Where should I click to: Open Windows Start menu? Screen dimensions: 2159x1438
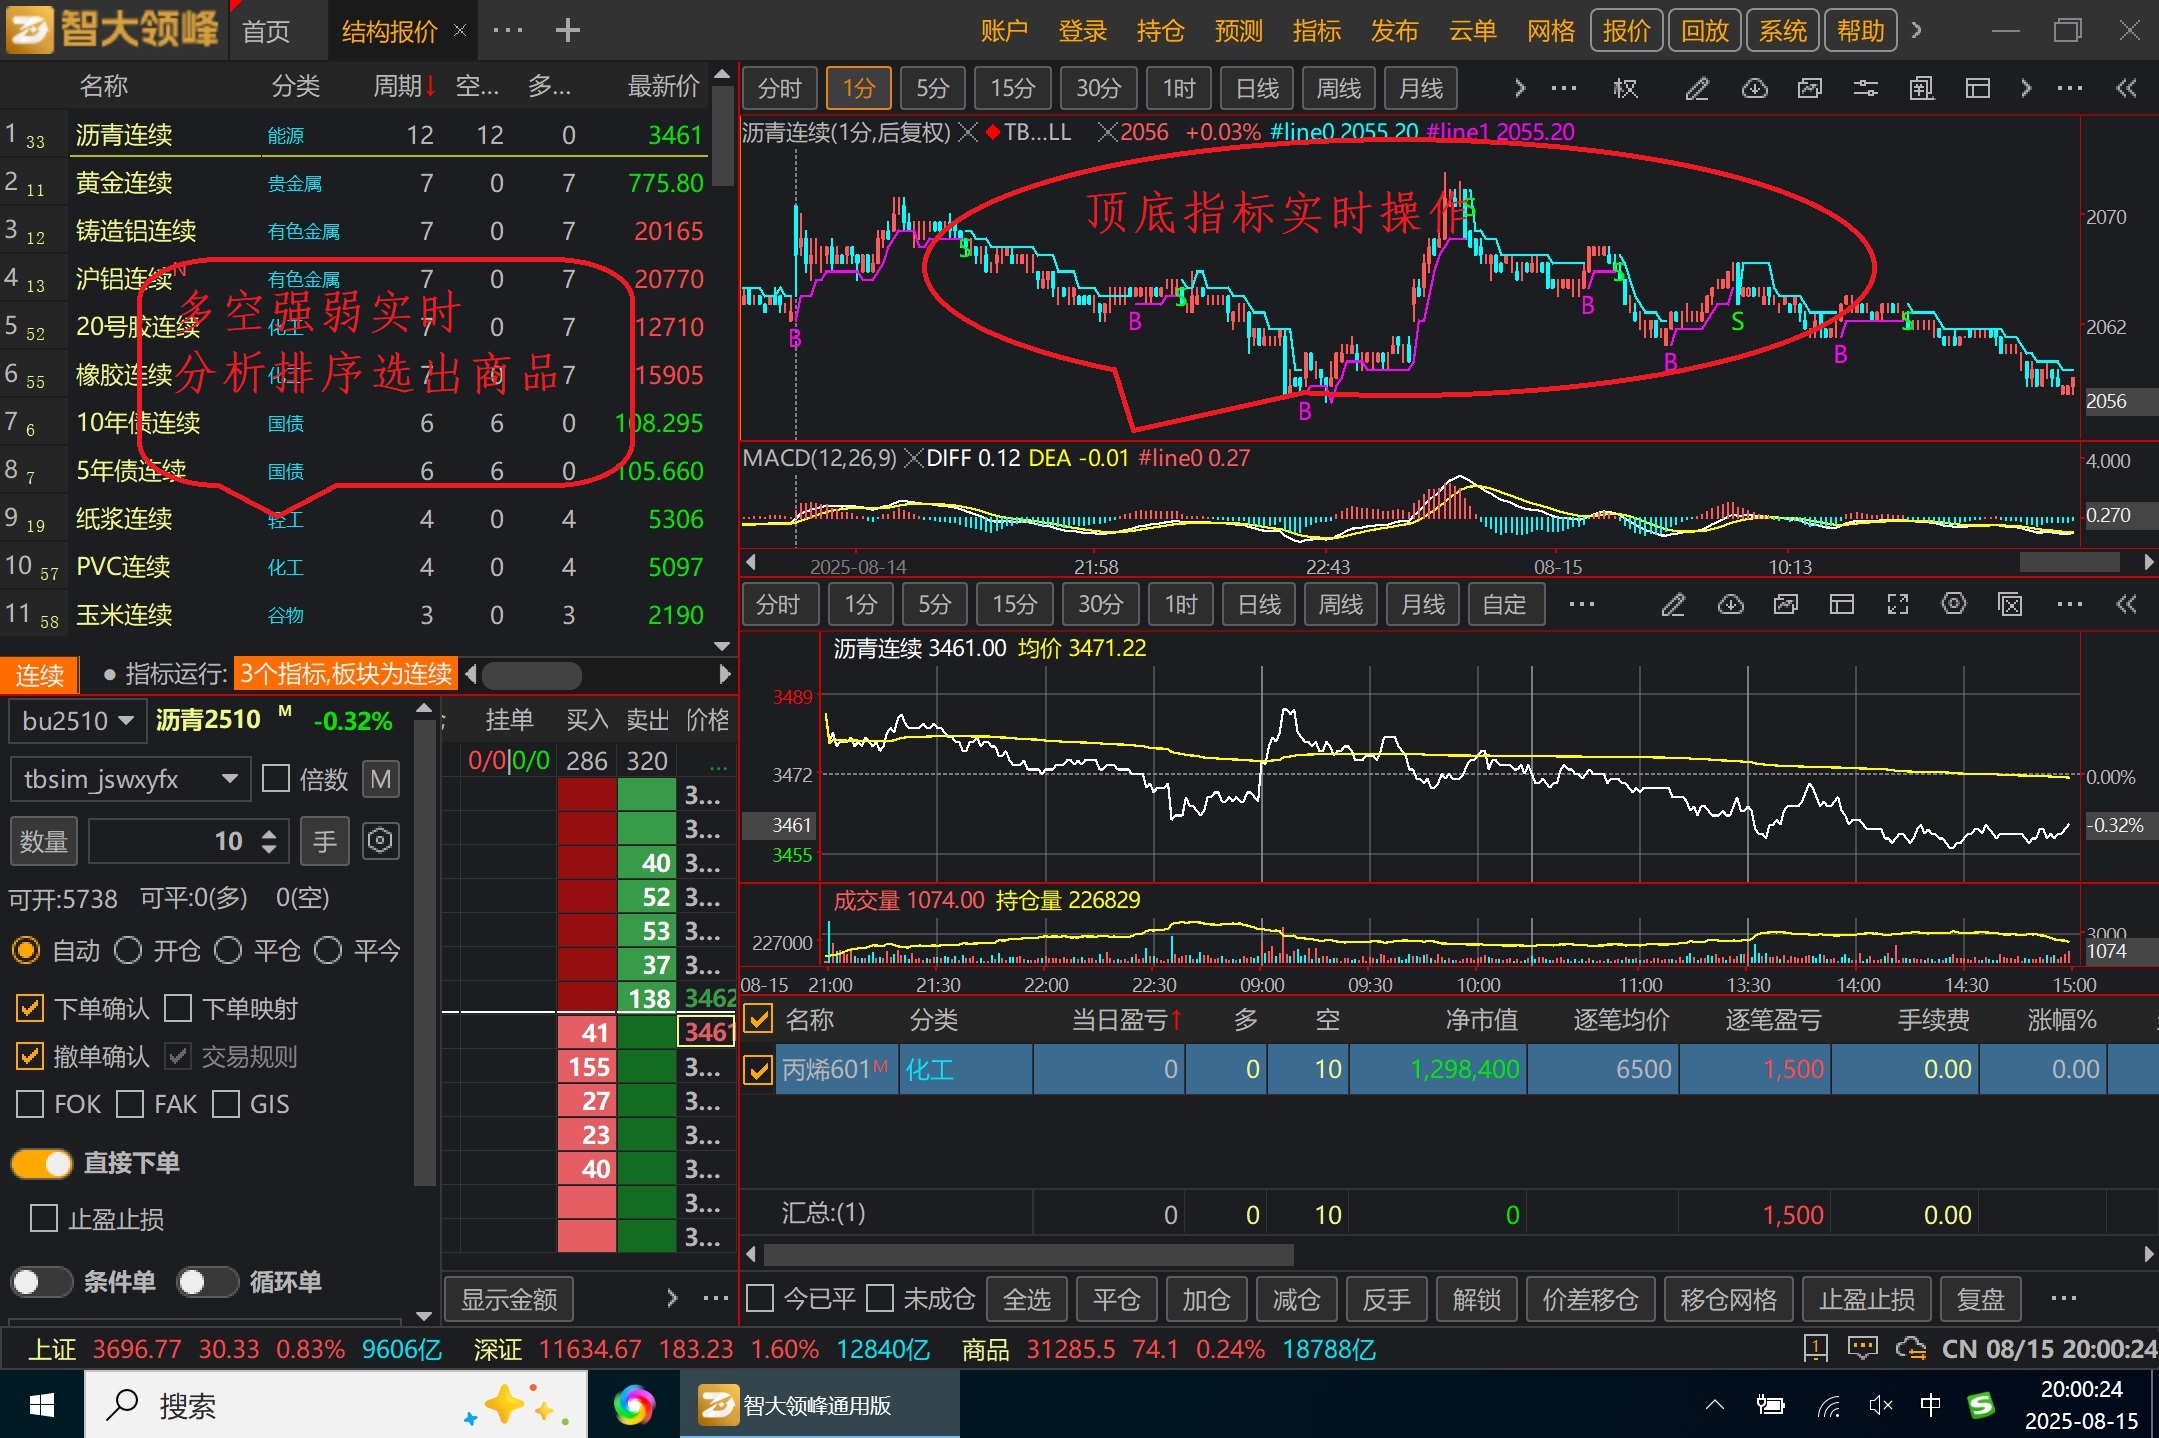tap(42, 1405)
